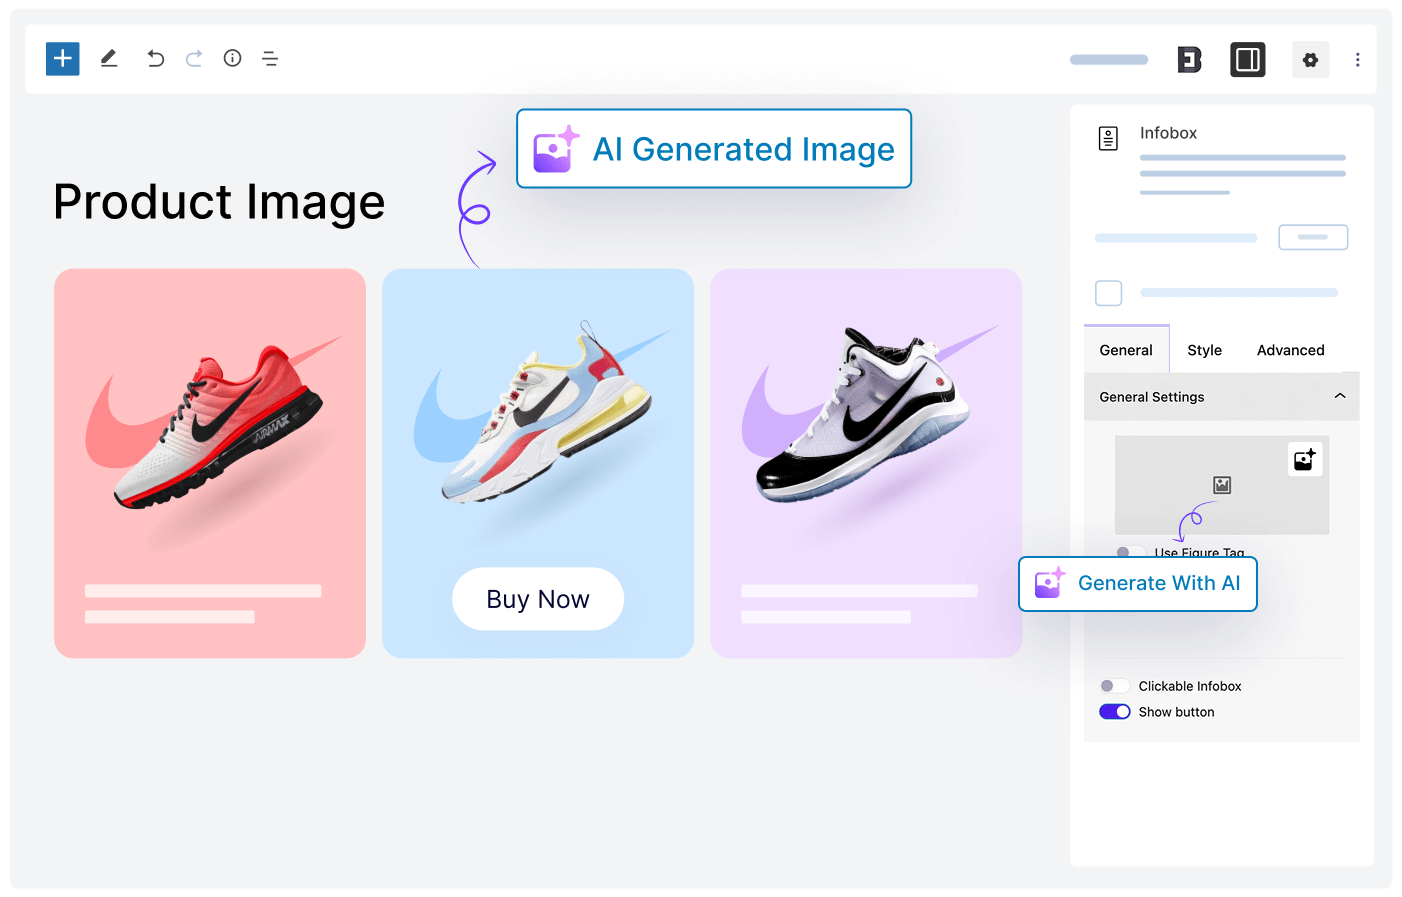Image resolution: width=1402 pixels, height=897 pixels.
Task: Enable the Use Figure Tag toggle
Action: (1131, 552)
